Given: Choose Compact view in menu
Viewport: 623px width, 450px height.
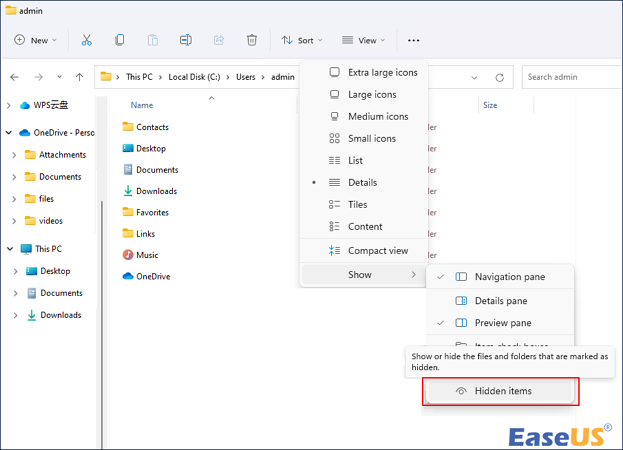Looking at the screenshot, I should [x=377, y=250].
